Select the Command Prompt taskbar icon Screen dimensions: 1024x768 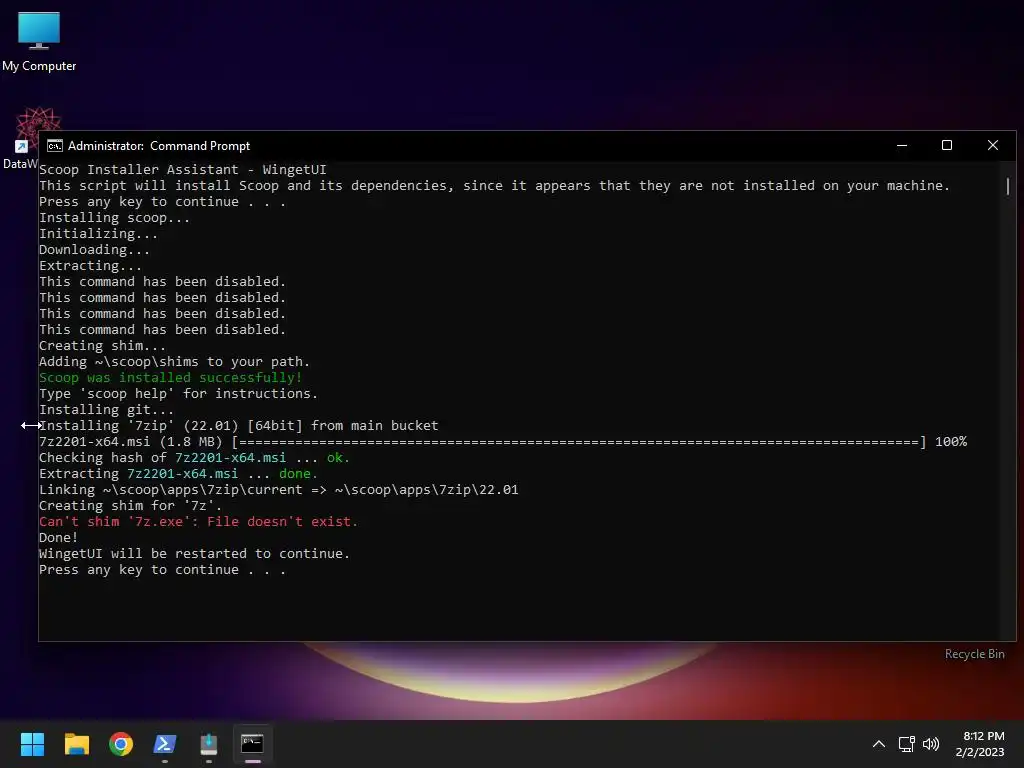pyautogui.click(x=252, y=744)
